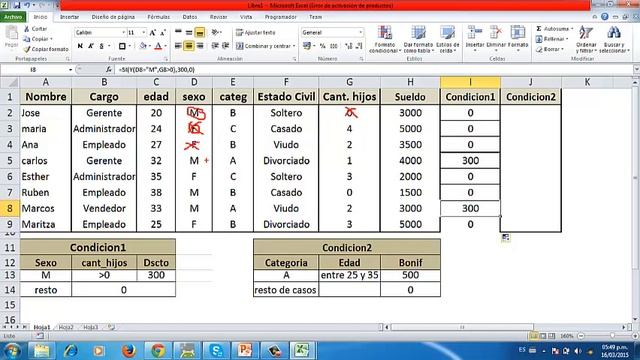640x360 pixels.
Task: Click the zoom slider handle
Action: point(612,336)
